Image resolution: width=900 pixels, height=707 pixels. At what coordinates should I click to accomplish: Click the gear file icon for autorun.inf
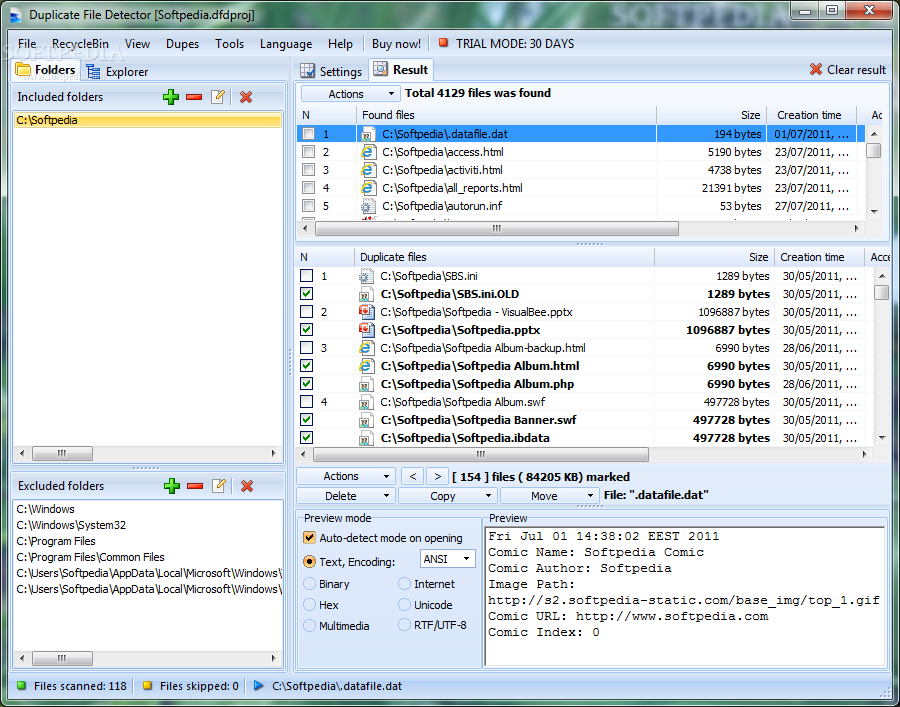(x=367, y=206)
